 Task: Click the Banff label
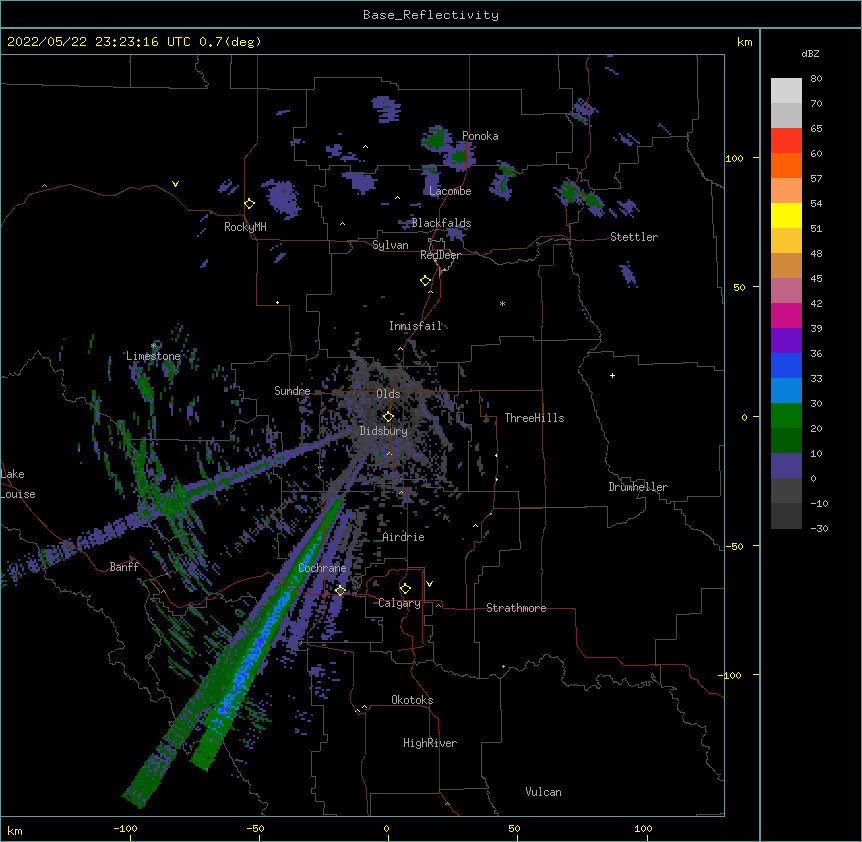(x=124, y=567)
